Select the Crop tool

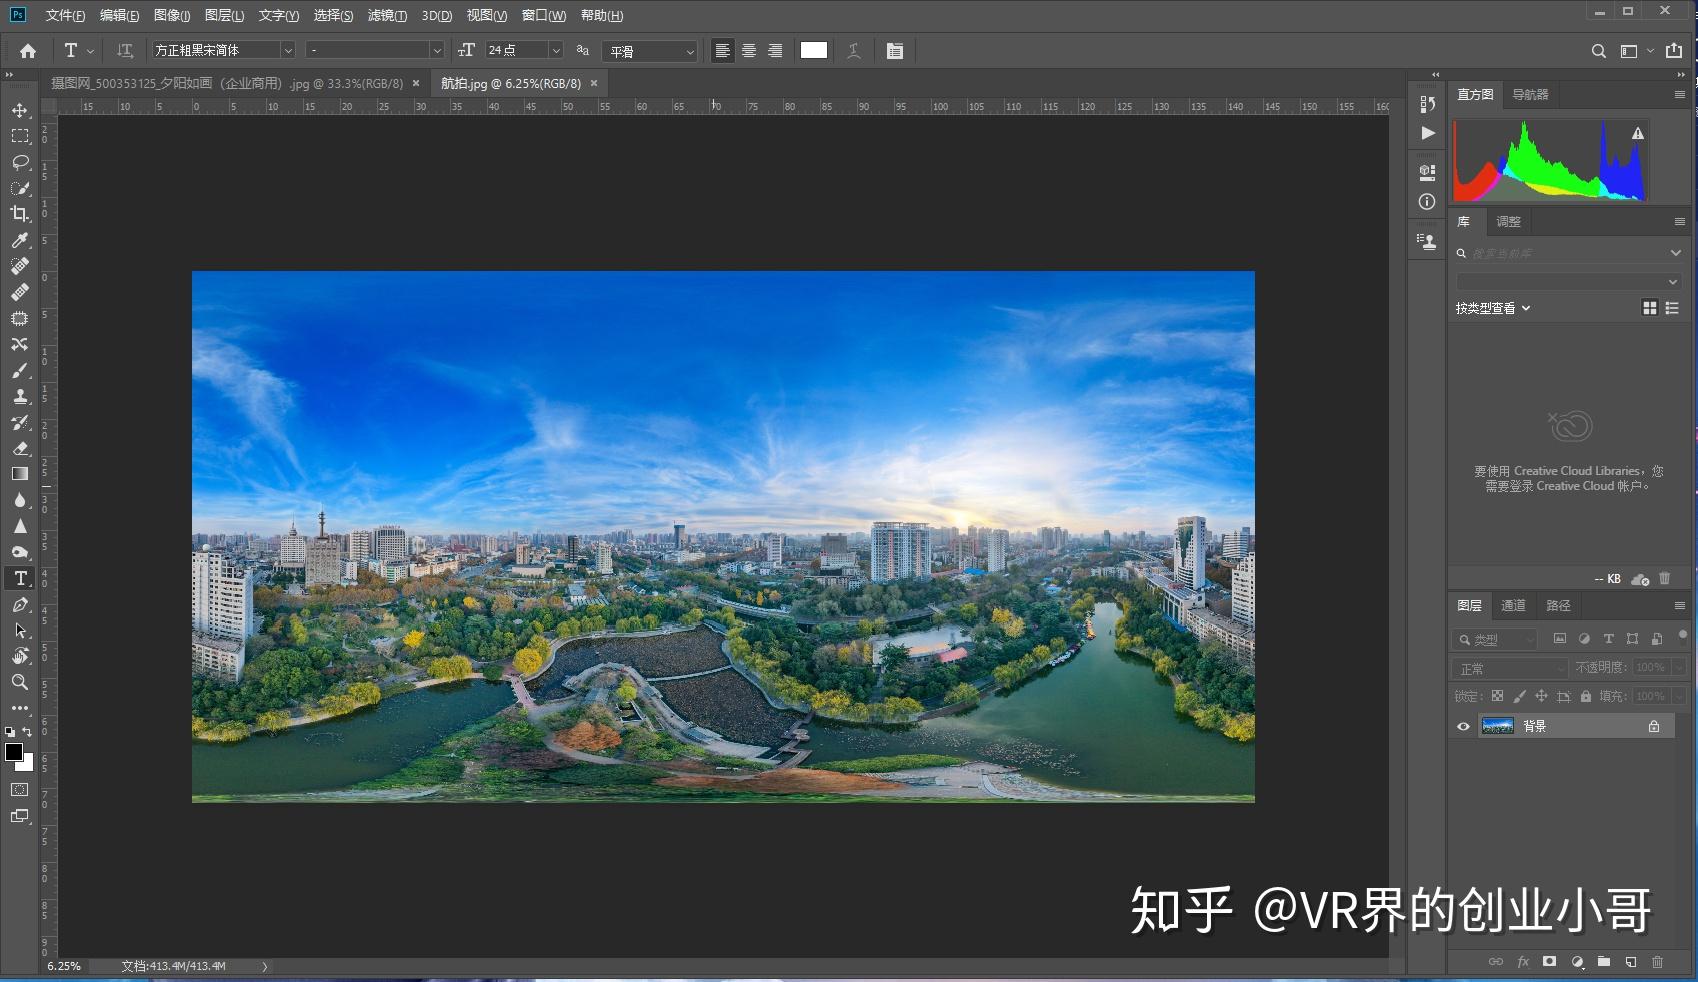(20, 214)
